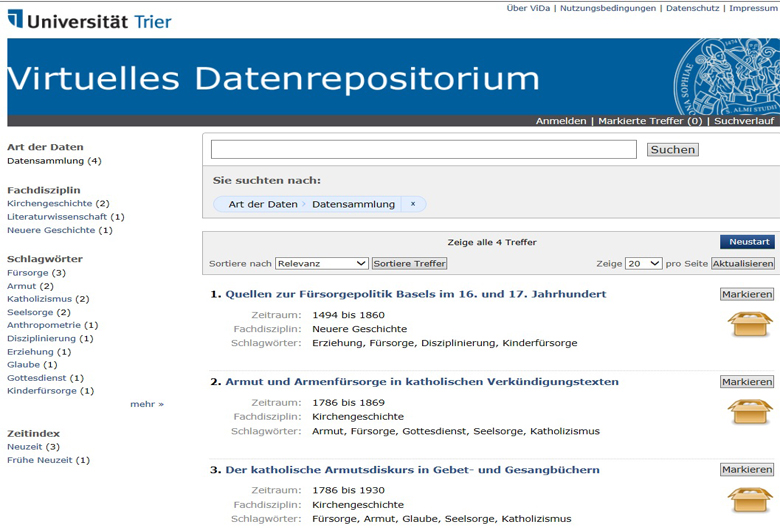Mark the katholische Armutsdiskurs result
Viewport: 780px width, 531px height.
click(x=747, y=469)
